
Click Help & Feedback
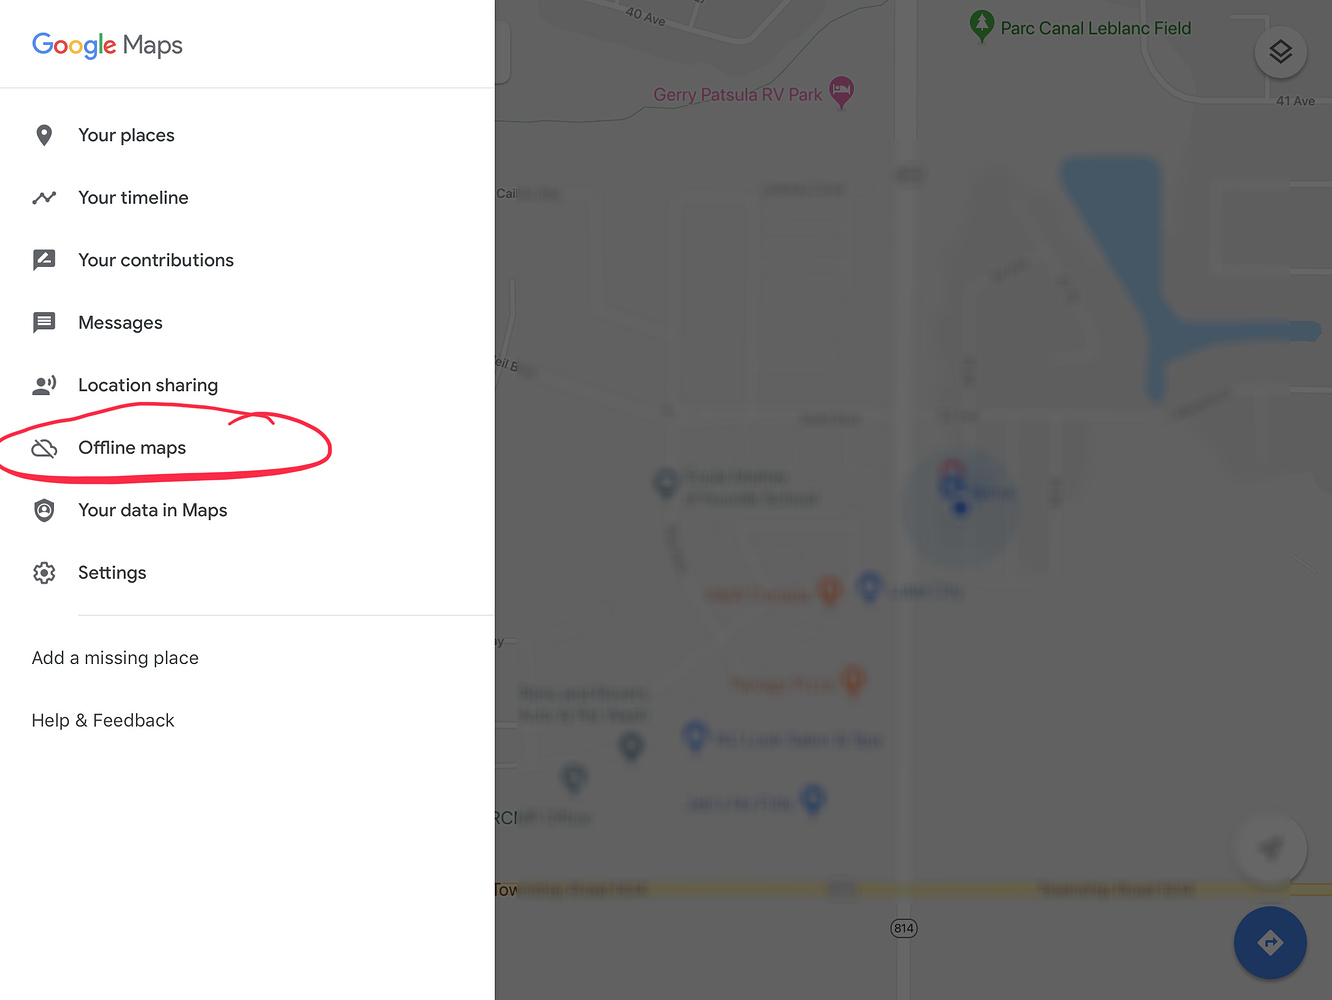click(x=103, y=720)
